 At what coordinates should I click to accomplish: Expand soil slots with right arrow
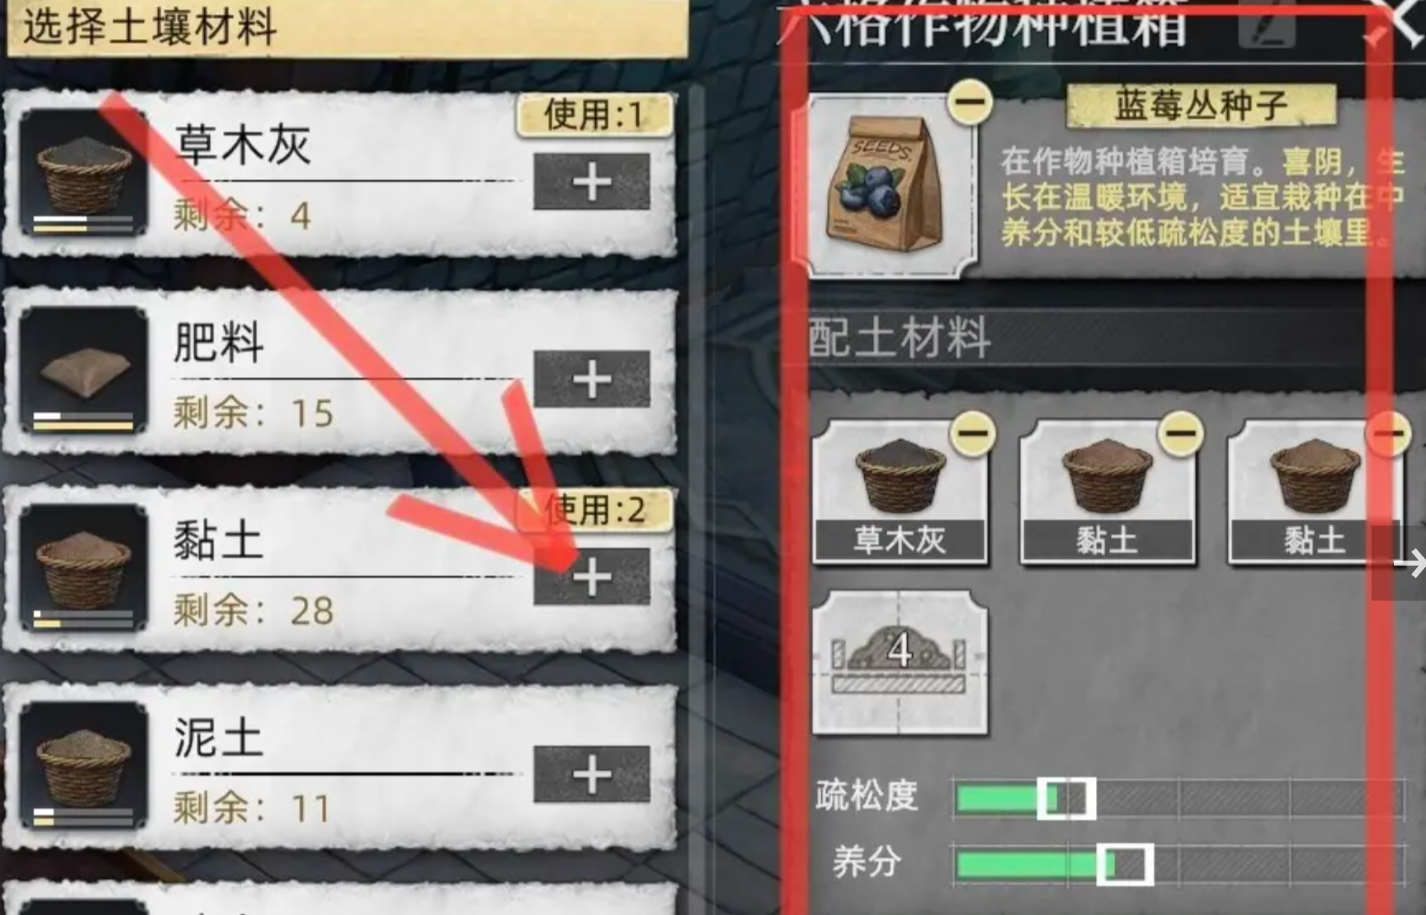tap(1408, 564)
